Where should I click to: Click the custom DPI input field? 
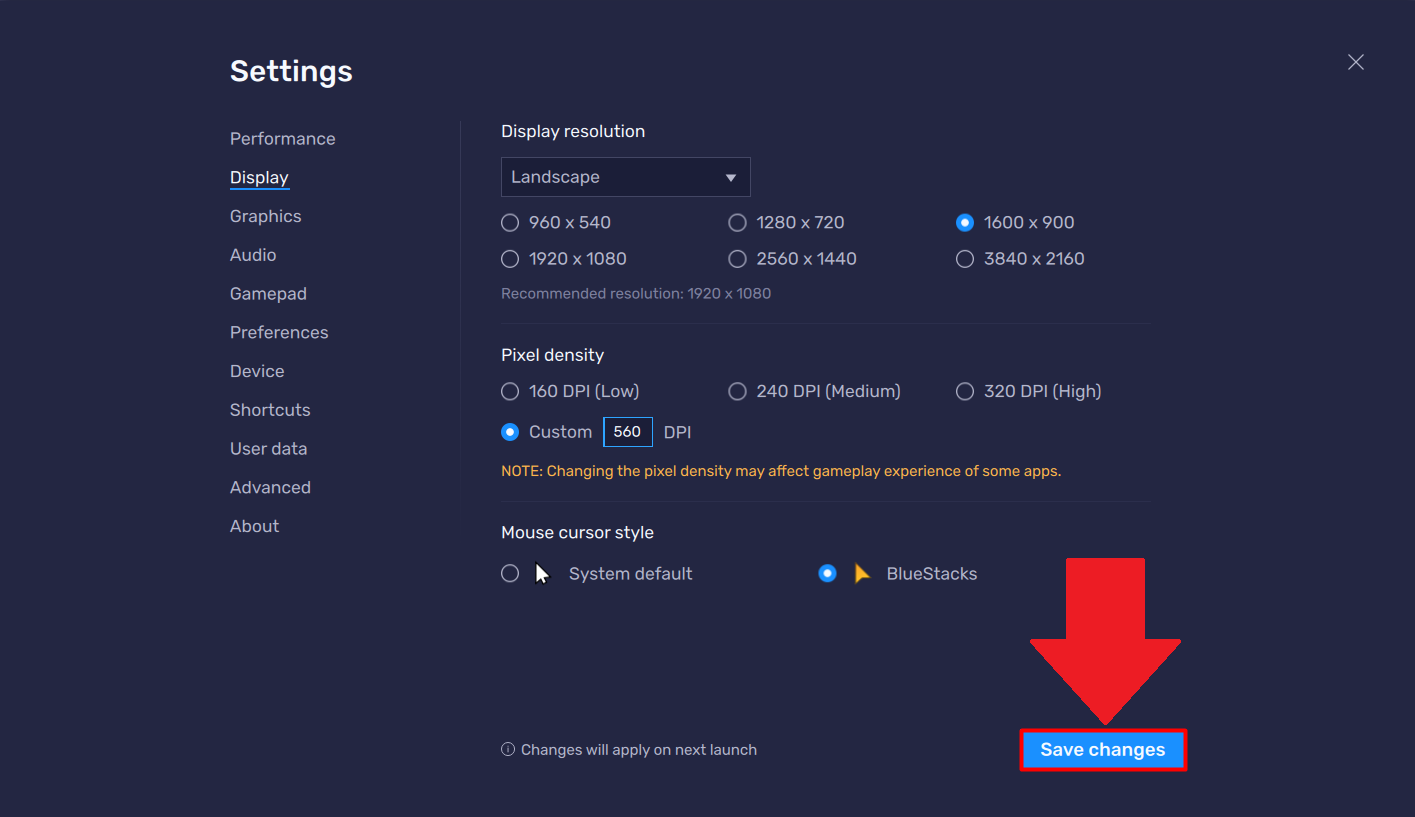pos(627,432)
